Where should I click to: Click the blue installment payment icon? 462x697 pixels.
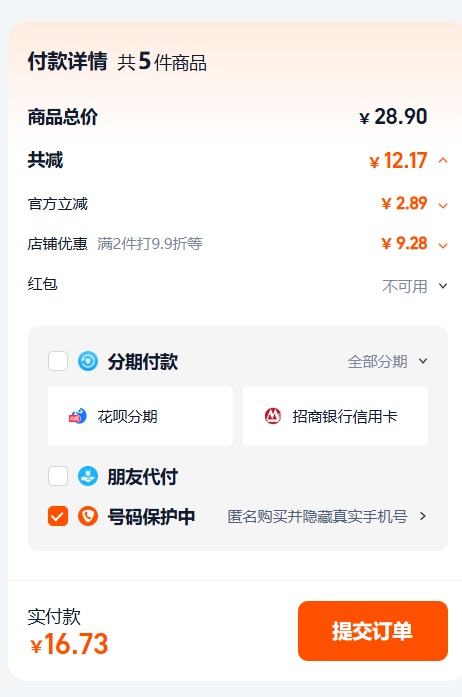88,361
